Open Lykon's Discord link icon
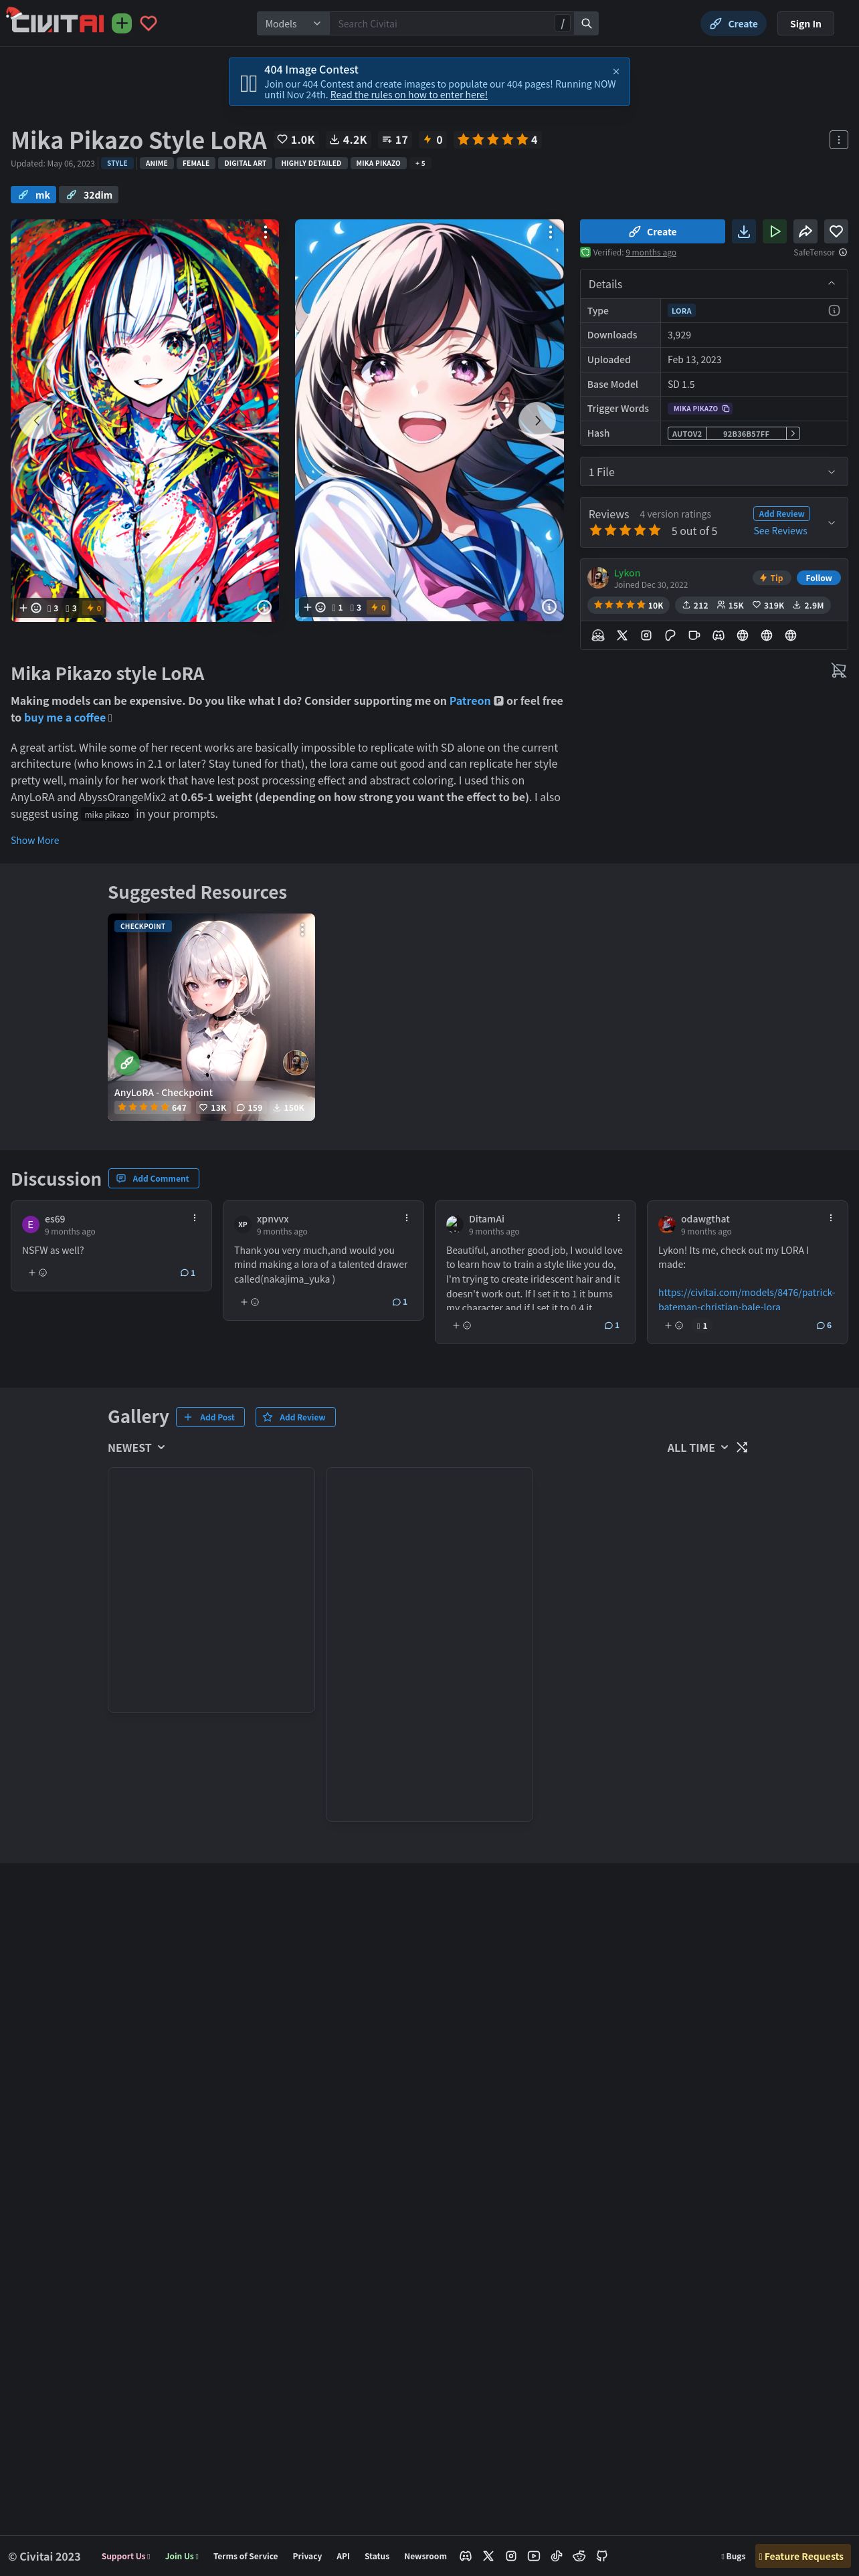 tap(718, 635)
